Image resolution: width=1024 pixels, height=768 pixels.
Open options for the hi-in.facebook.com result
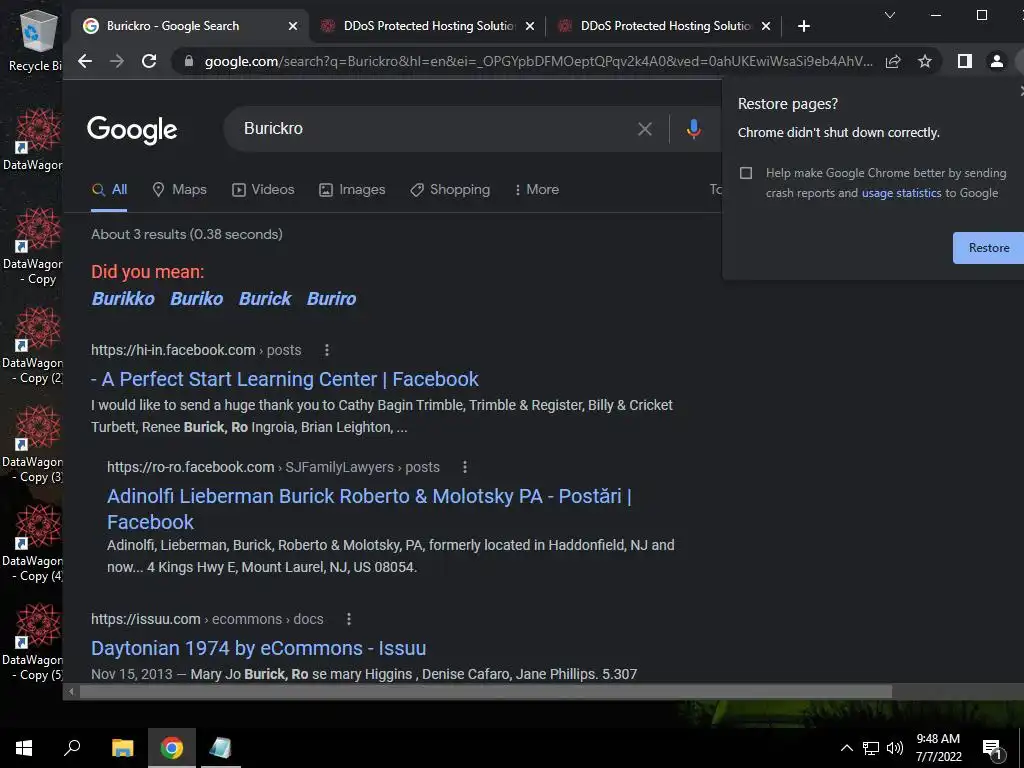pos(327,350)
